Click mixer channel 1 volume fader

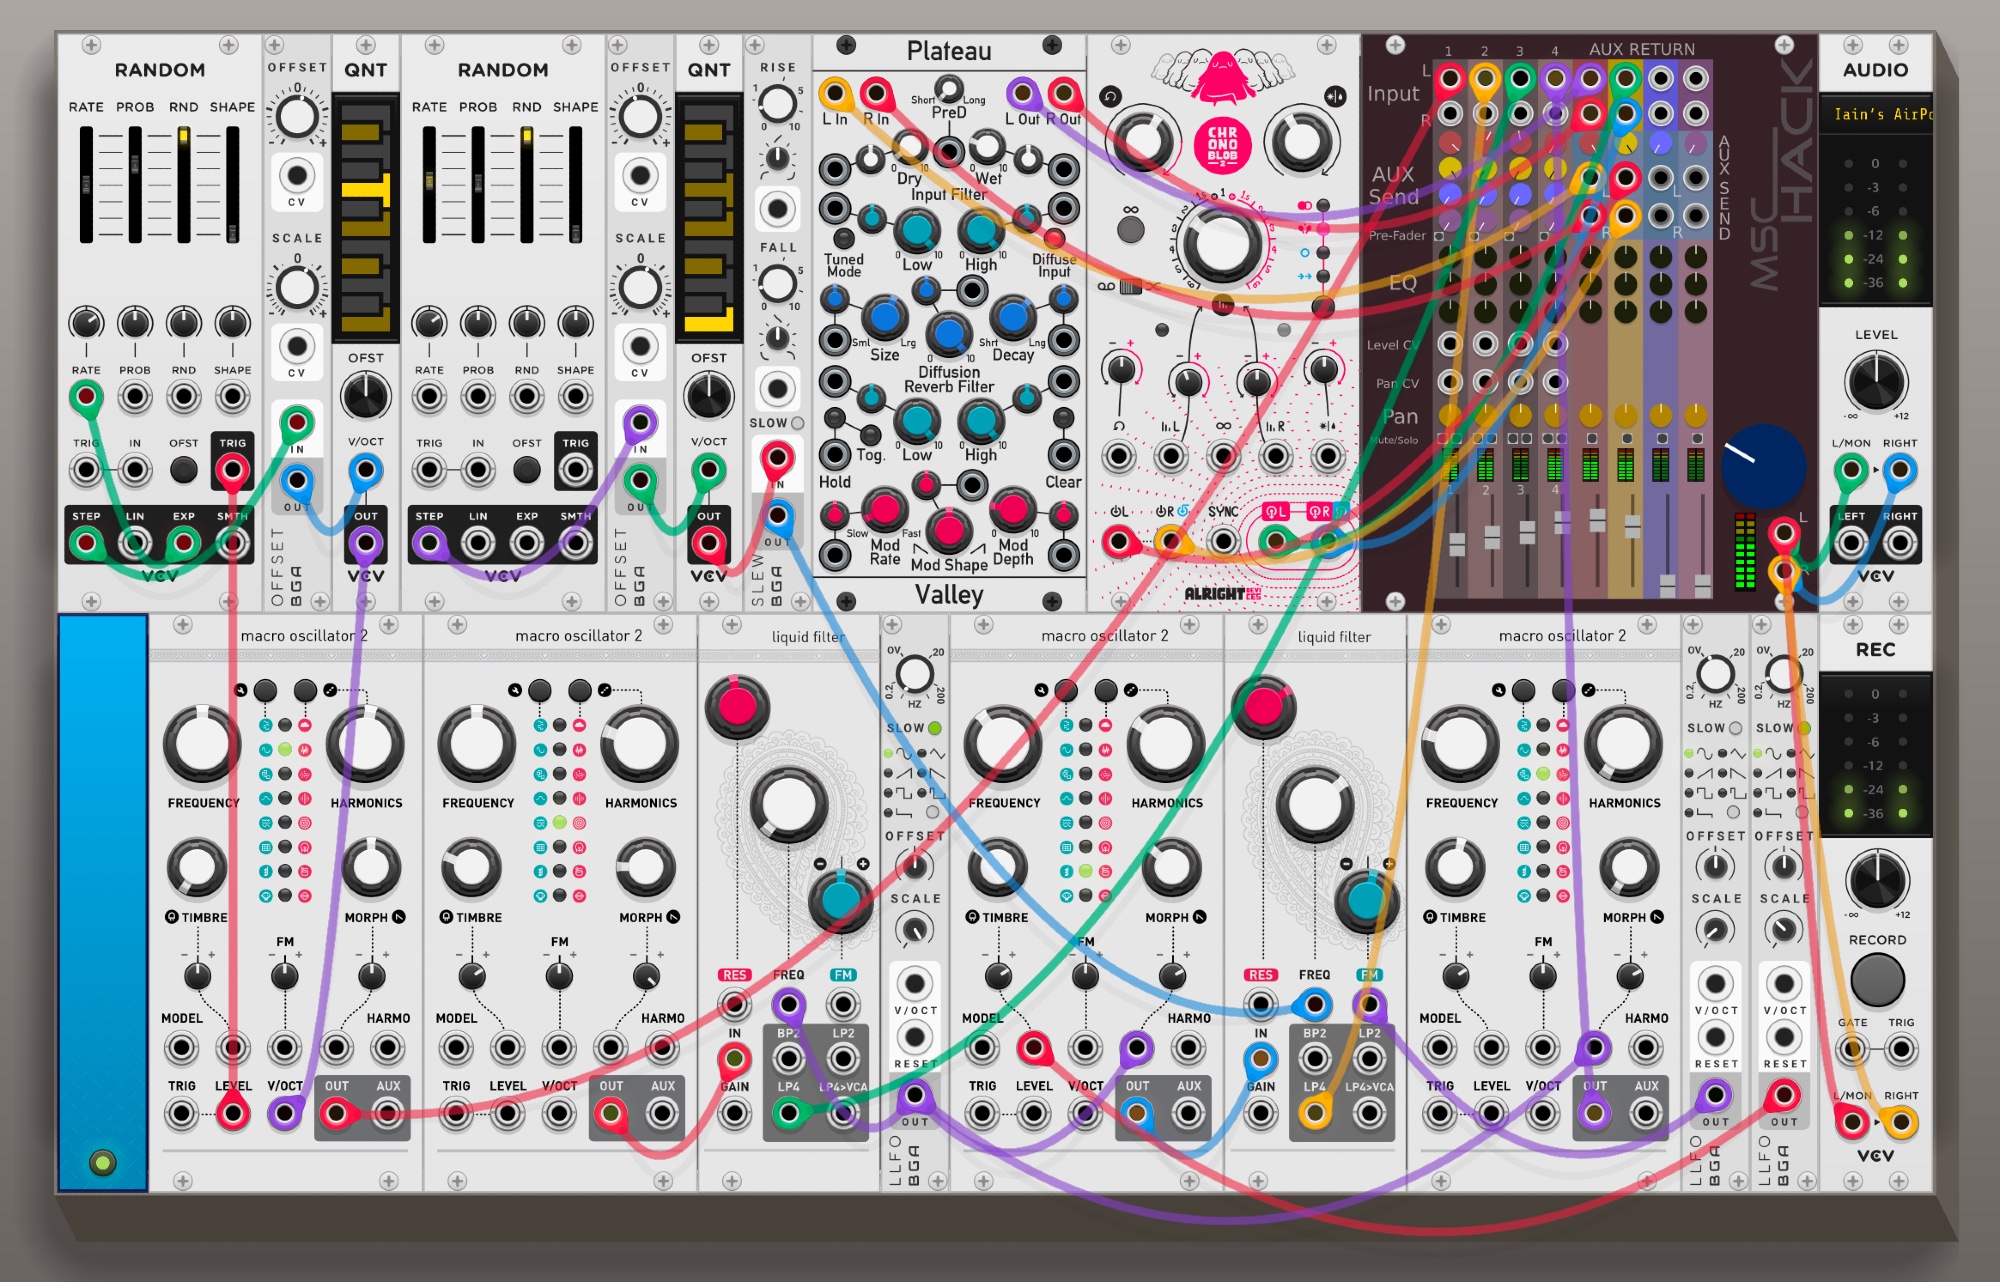[x=1456, y=544]
